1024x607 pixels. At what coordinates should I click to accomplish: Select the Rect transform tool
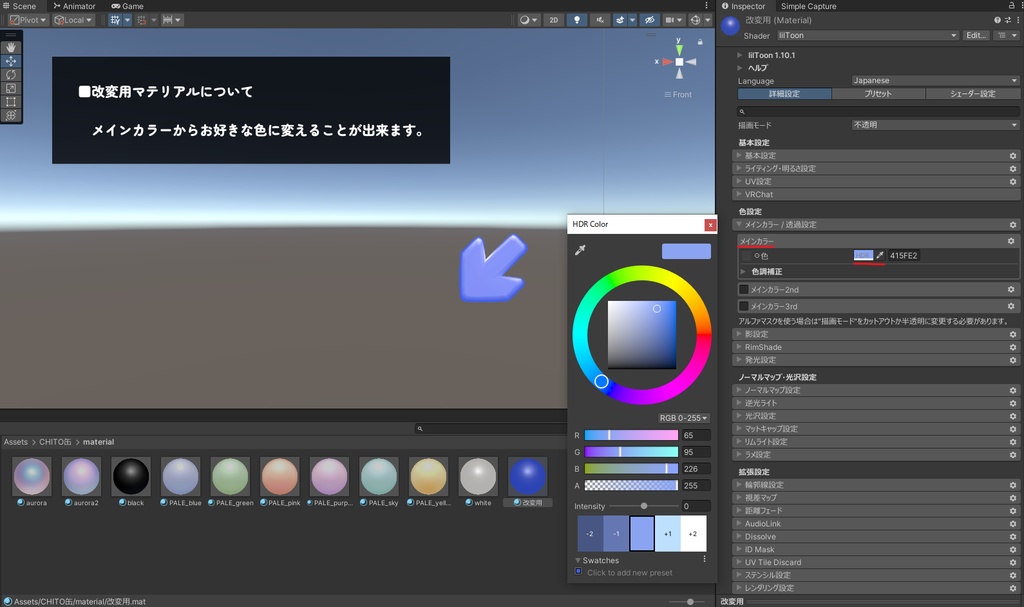point(11,102)
